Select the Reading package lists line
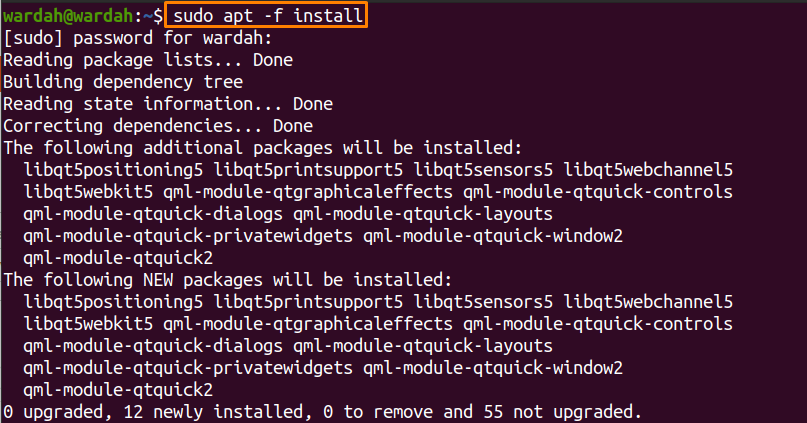This screenshot has height=423, width=807. tap(148, 60)
